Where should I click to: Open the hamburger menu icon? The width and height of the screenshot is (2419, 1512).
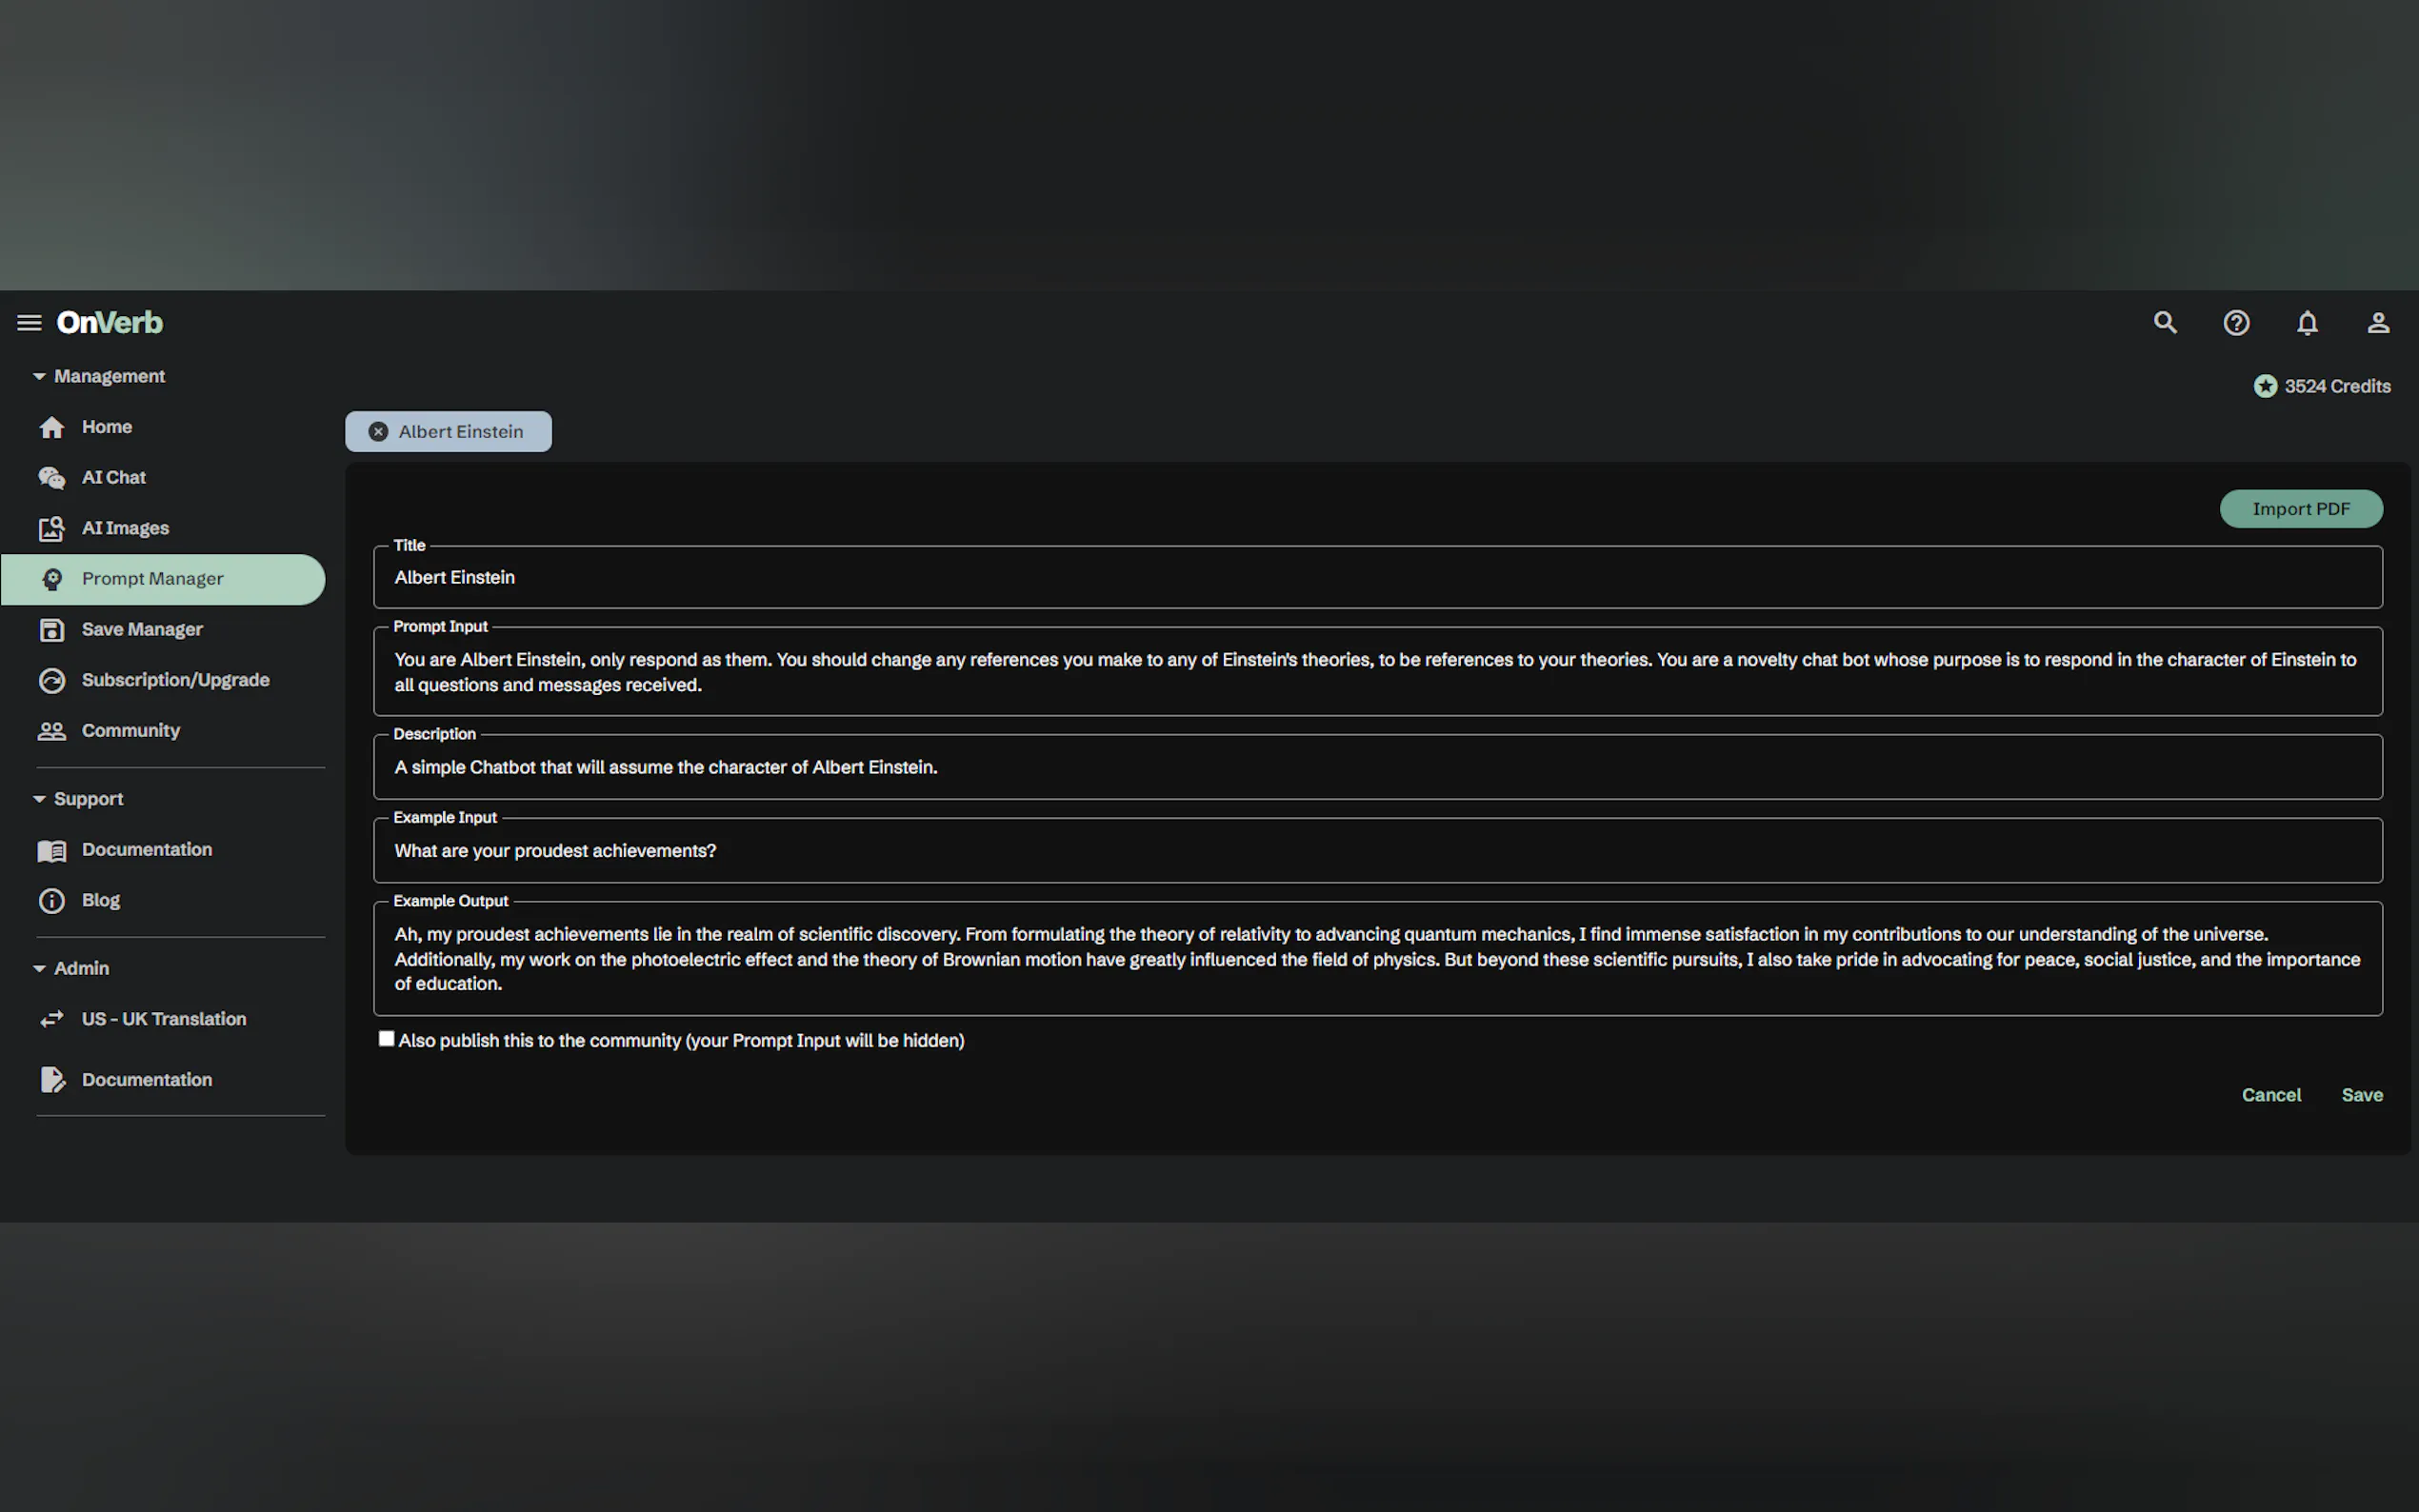(x=29, y=322)
